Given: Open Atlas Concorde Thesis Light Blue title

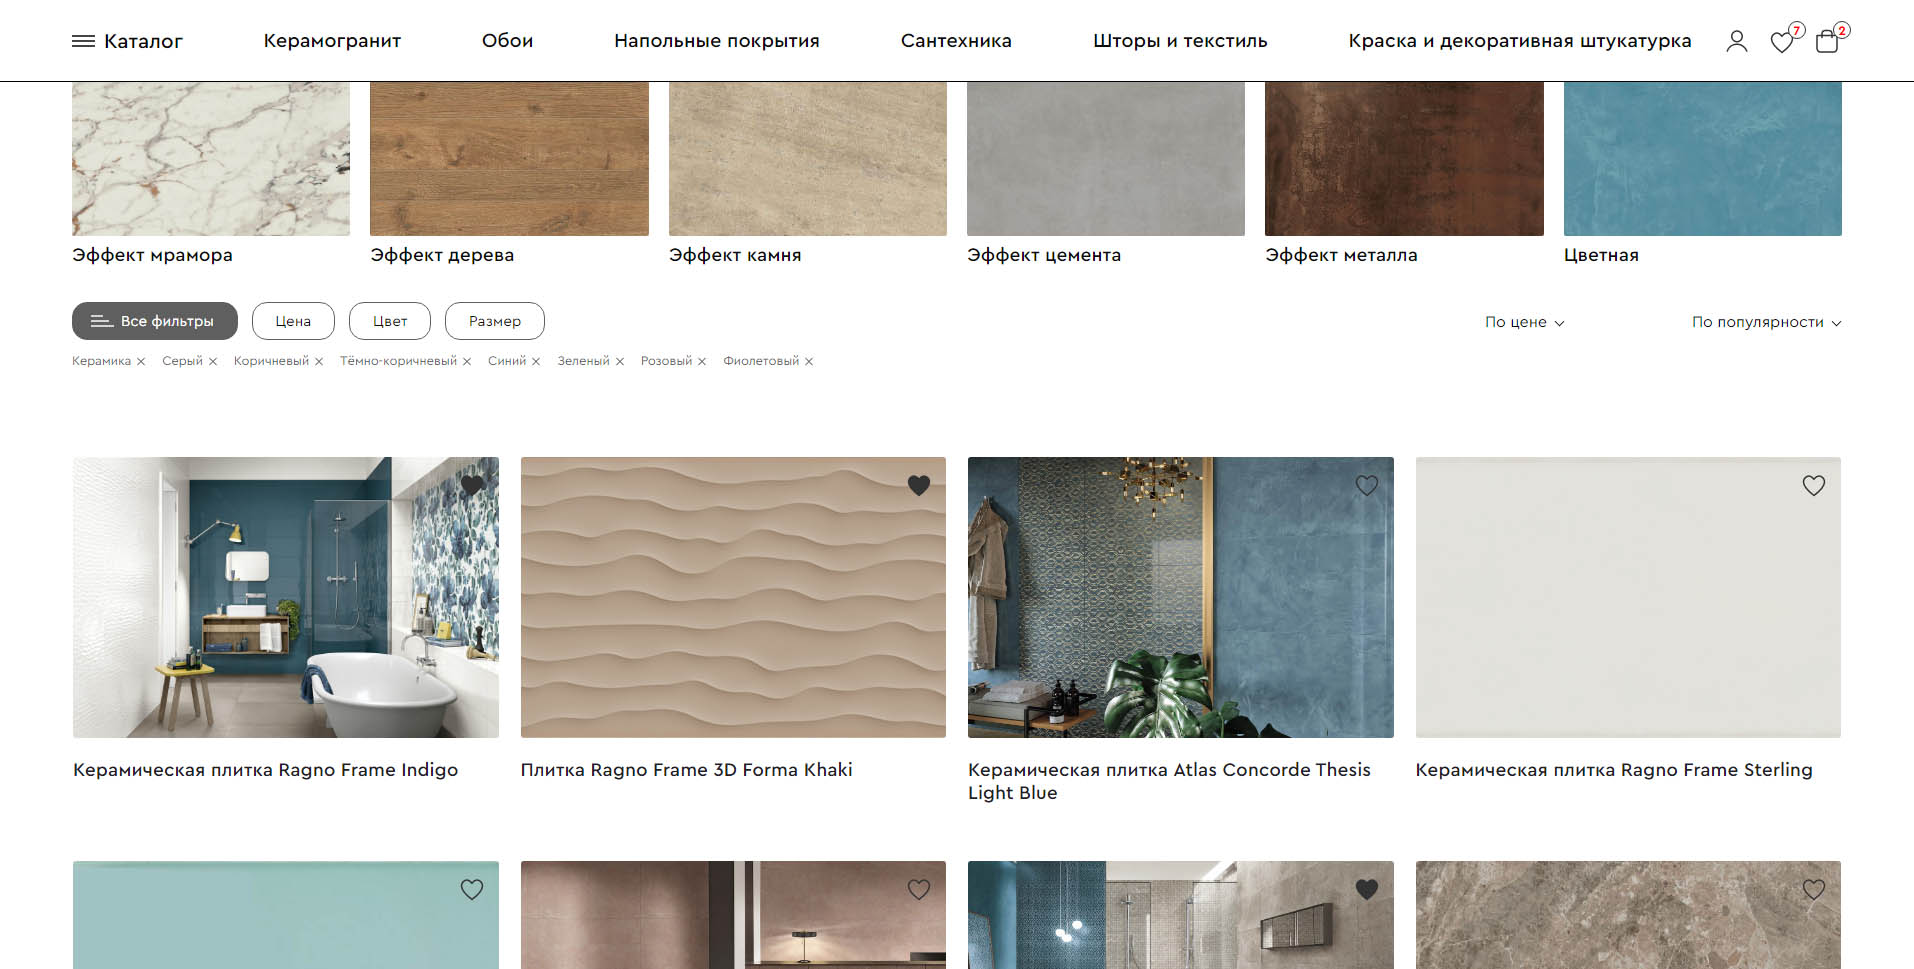Looking at the screenshot, I should pos(1169,781).
